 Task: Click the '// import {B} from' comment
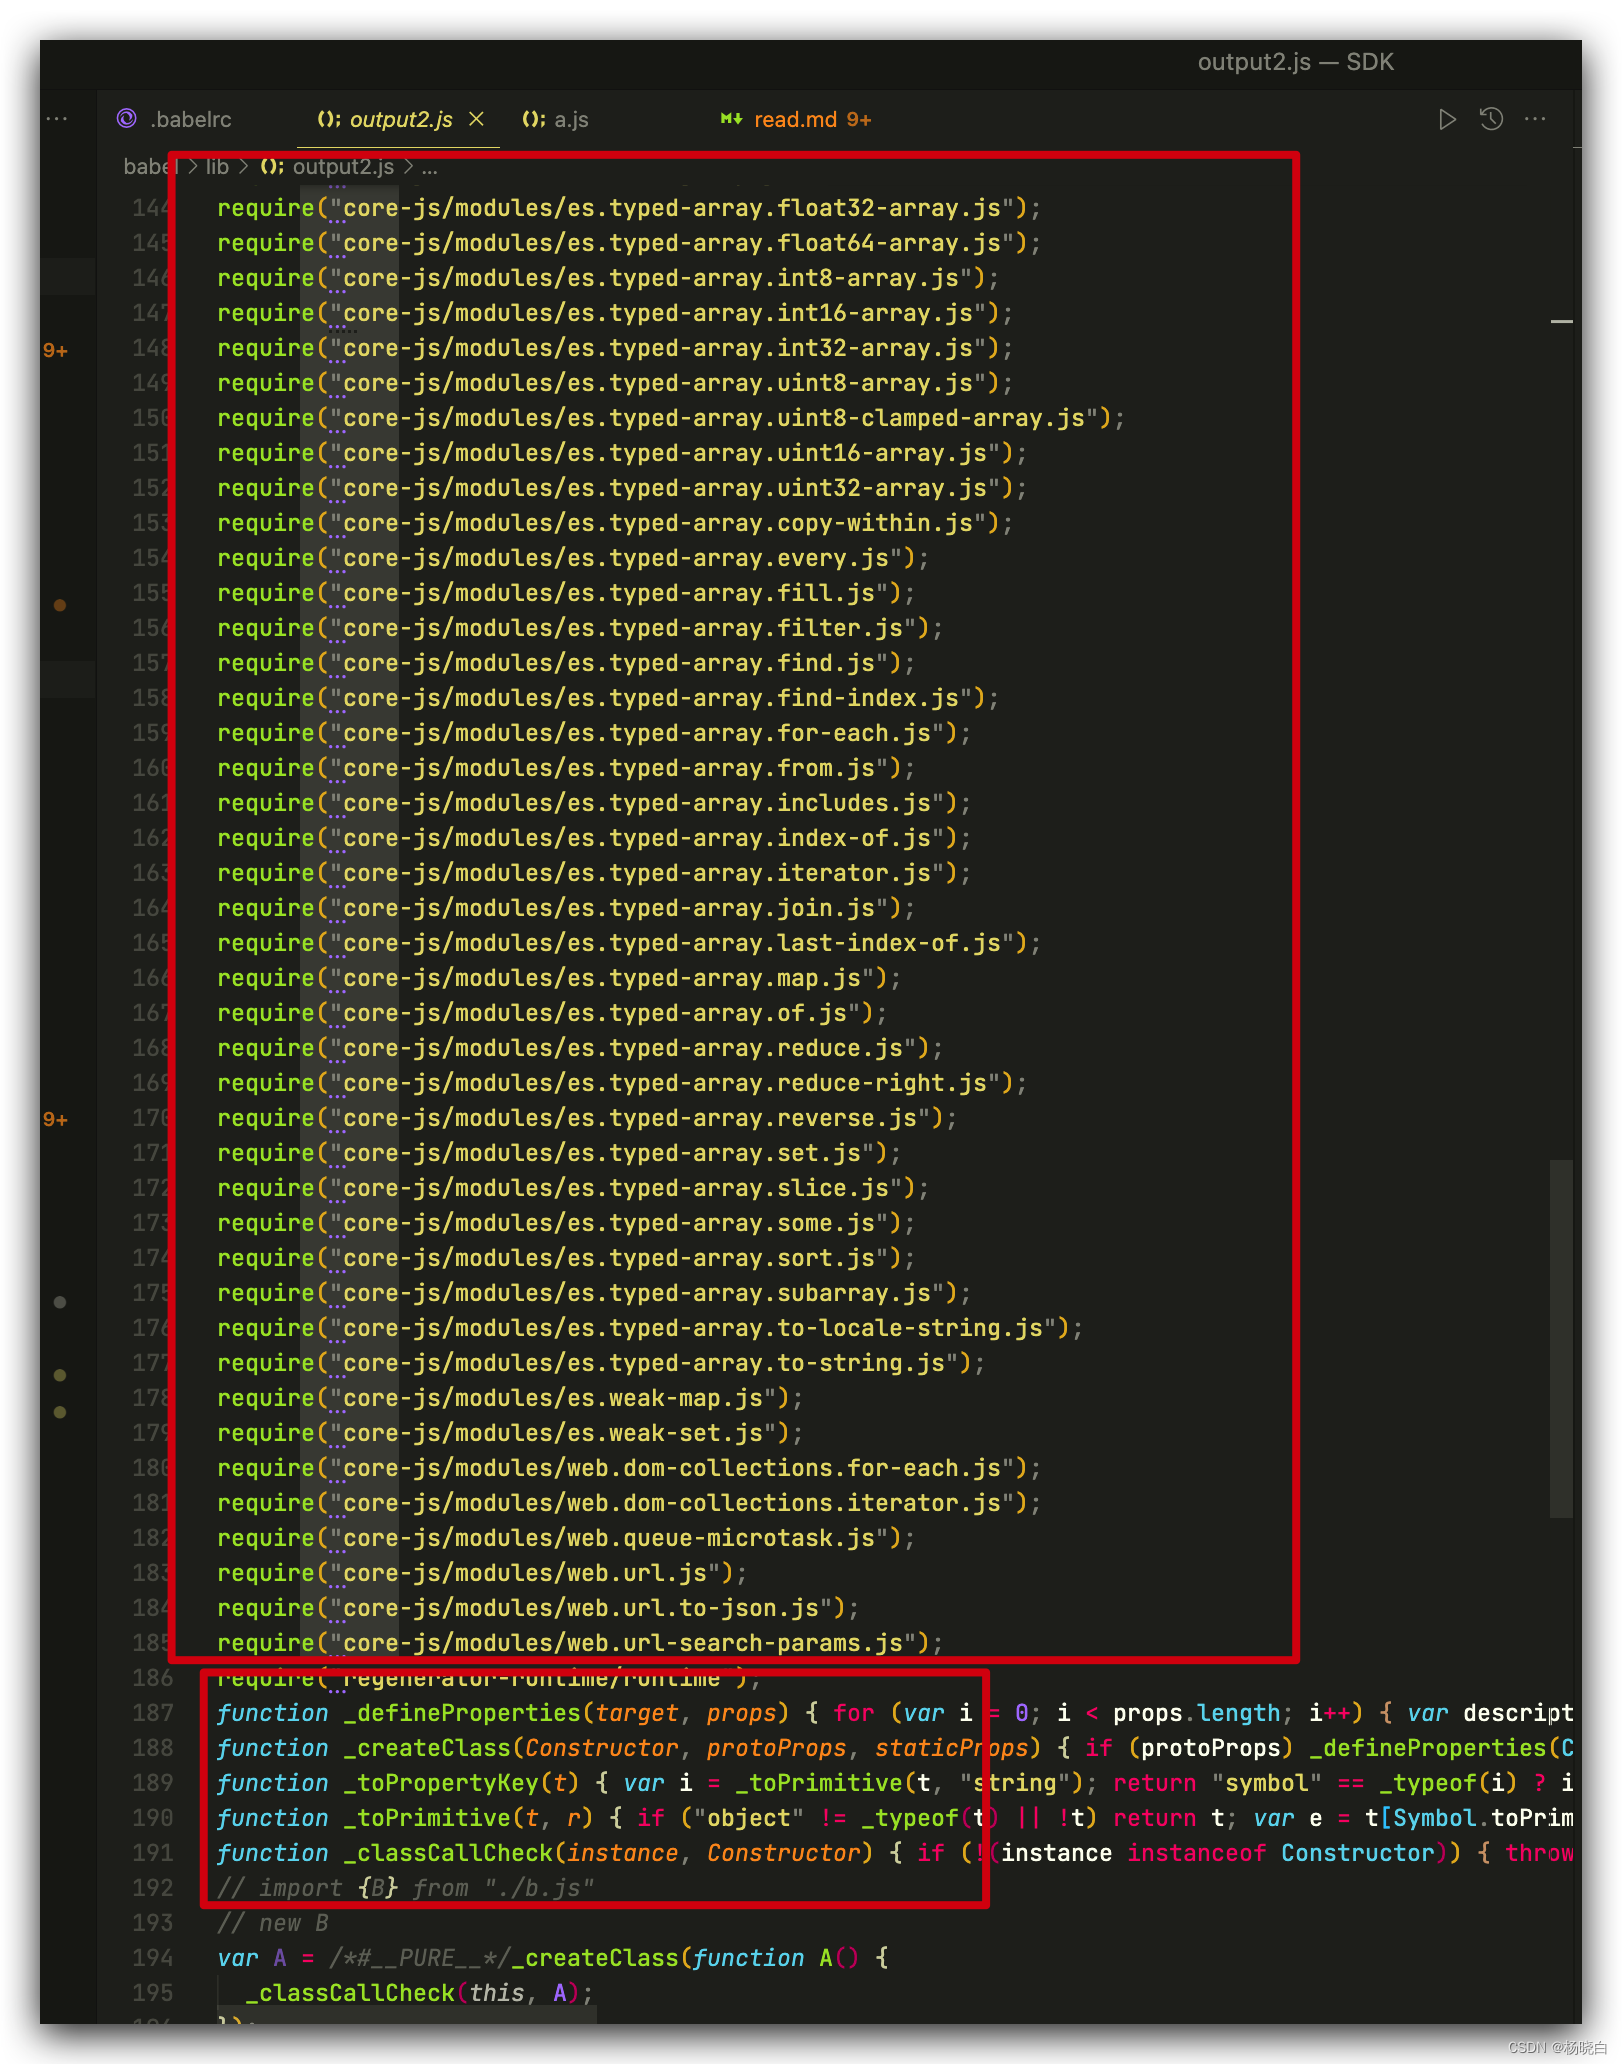point(405,1888)
